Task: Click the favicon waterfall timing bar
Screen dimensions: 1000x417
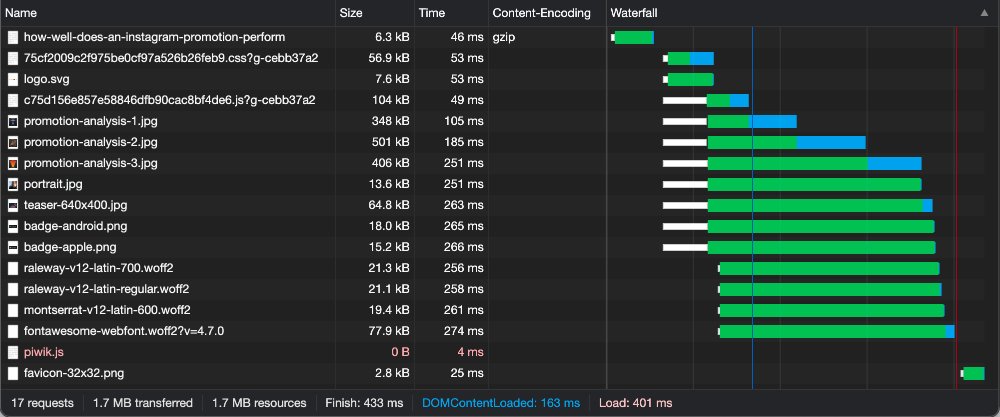Action: [974, 373]
